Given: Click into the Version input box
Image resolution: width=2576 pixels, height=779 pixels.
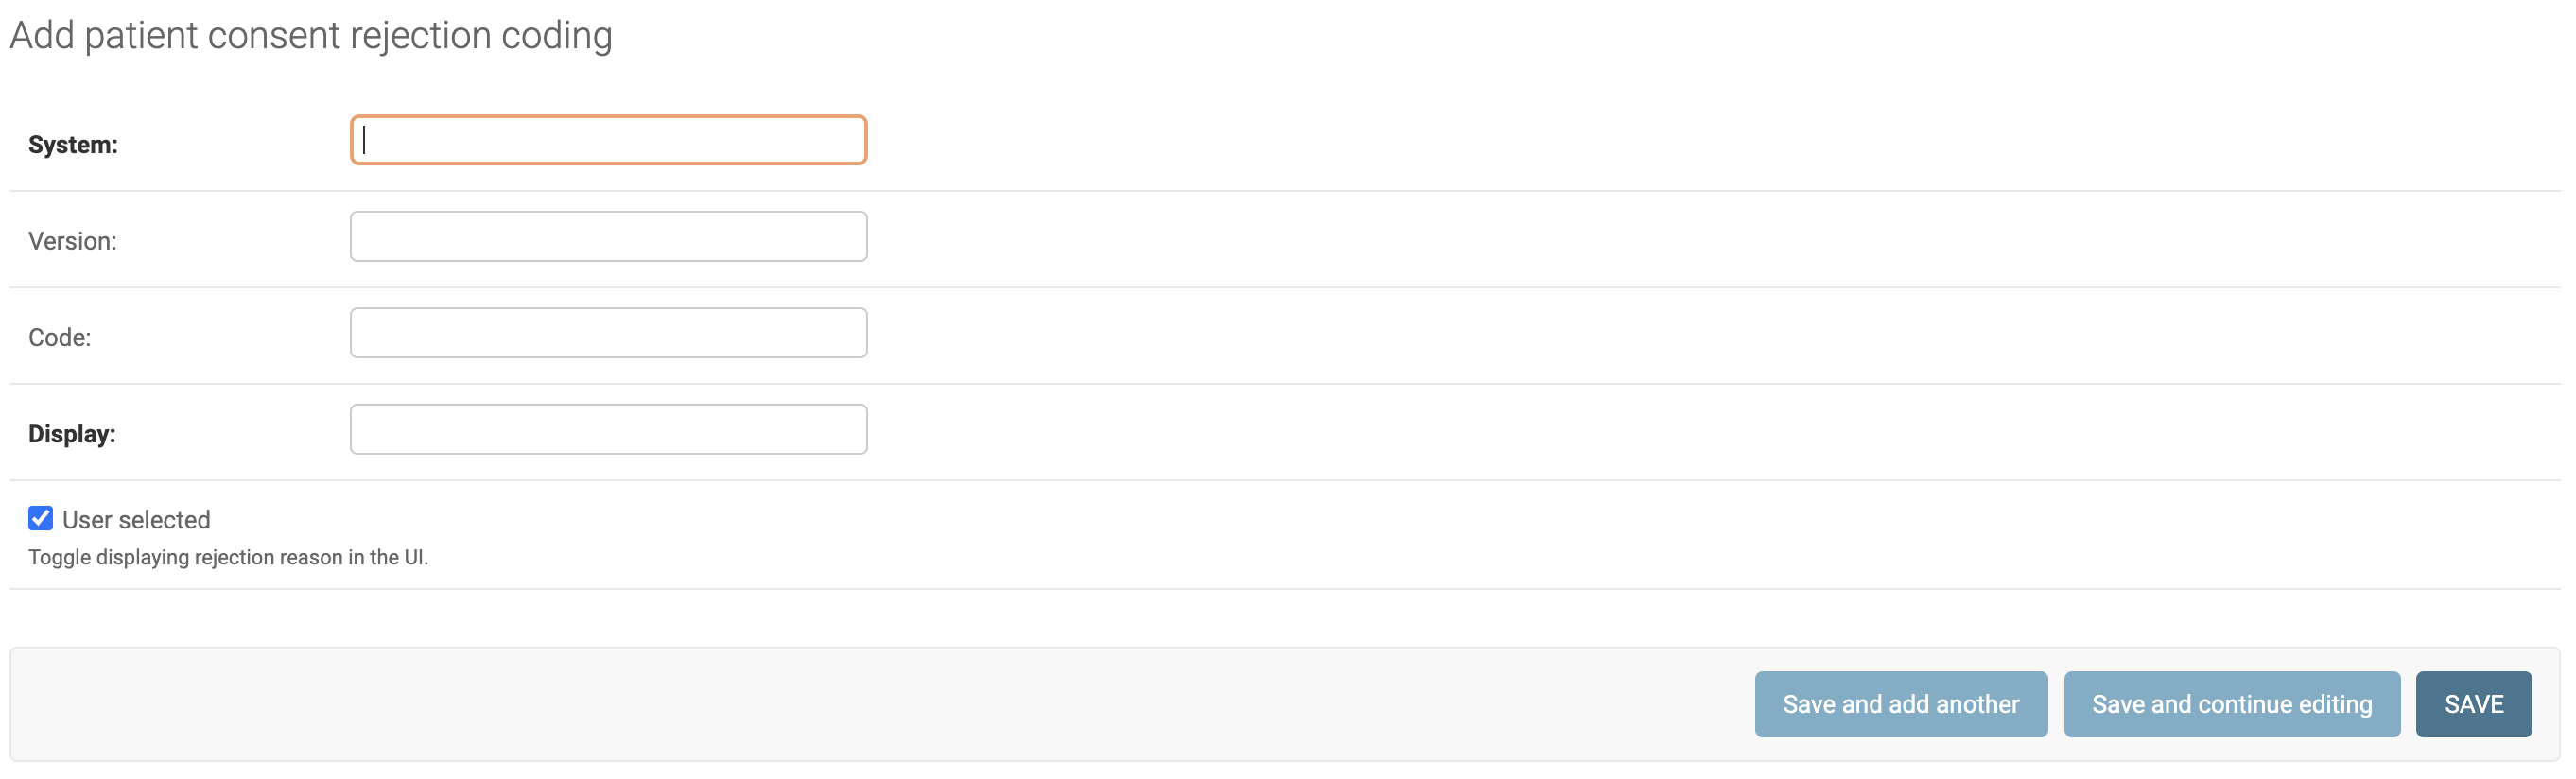Looking at the screenshot, I should tap(608, 237).
